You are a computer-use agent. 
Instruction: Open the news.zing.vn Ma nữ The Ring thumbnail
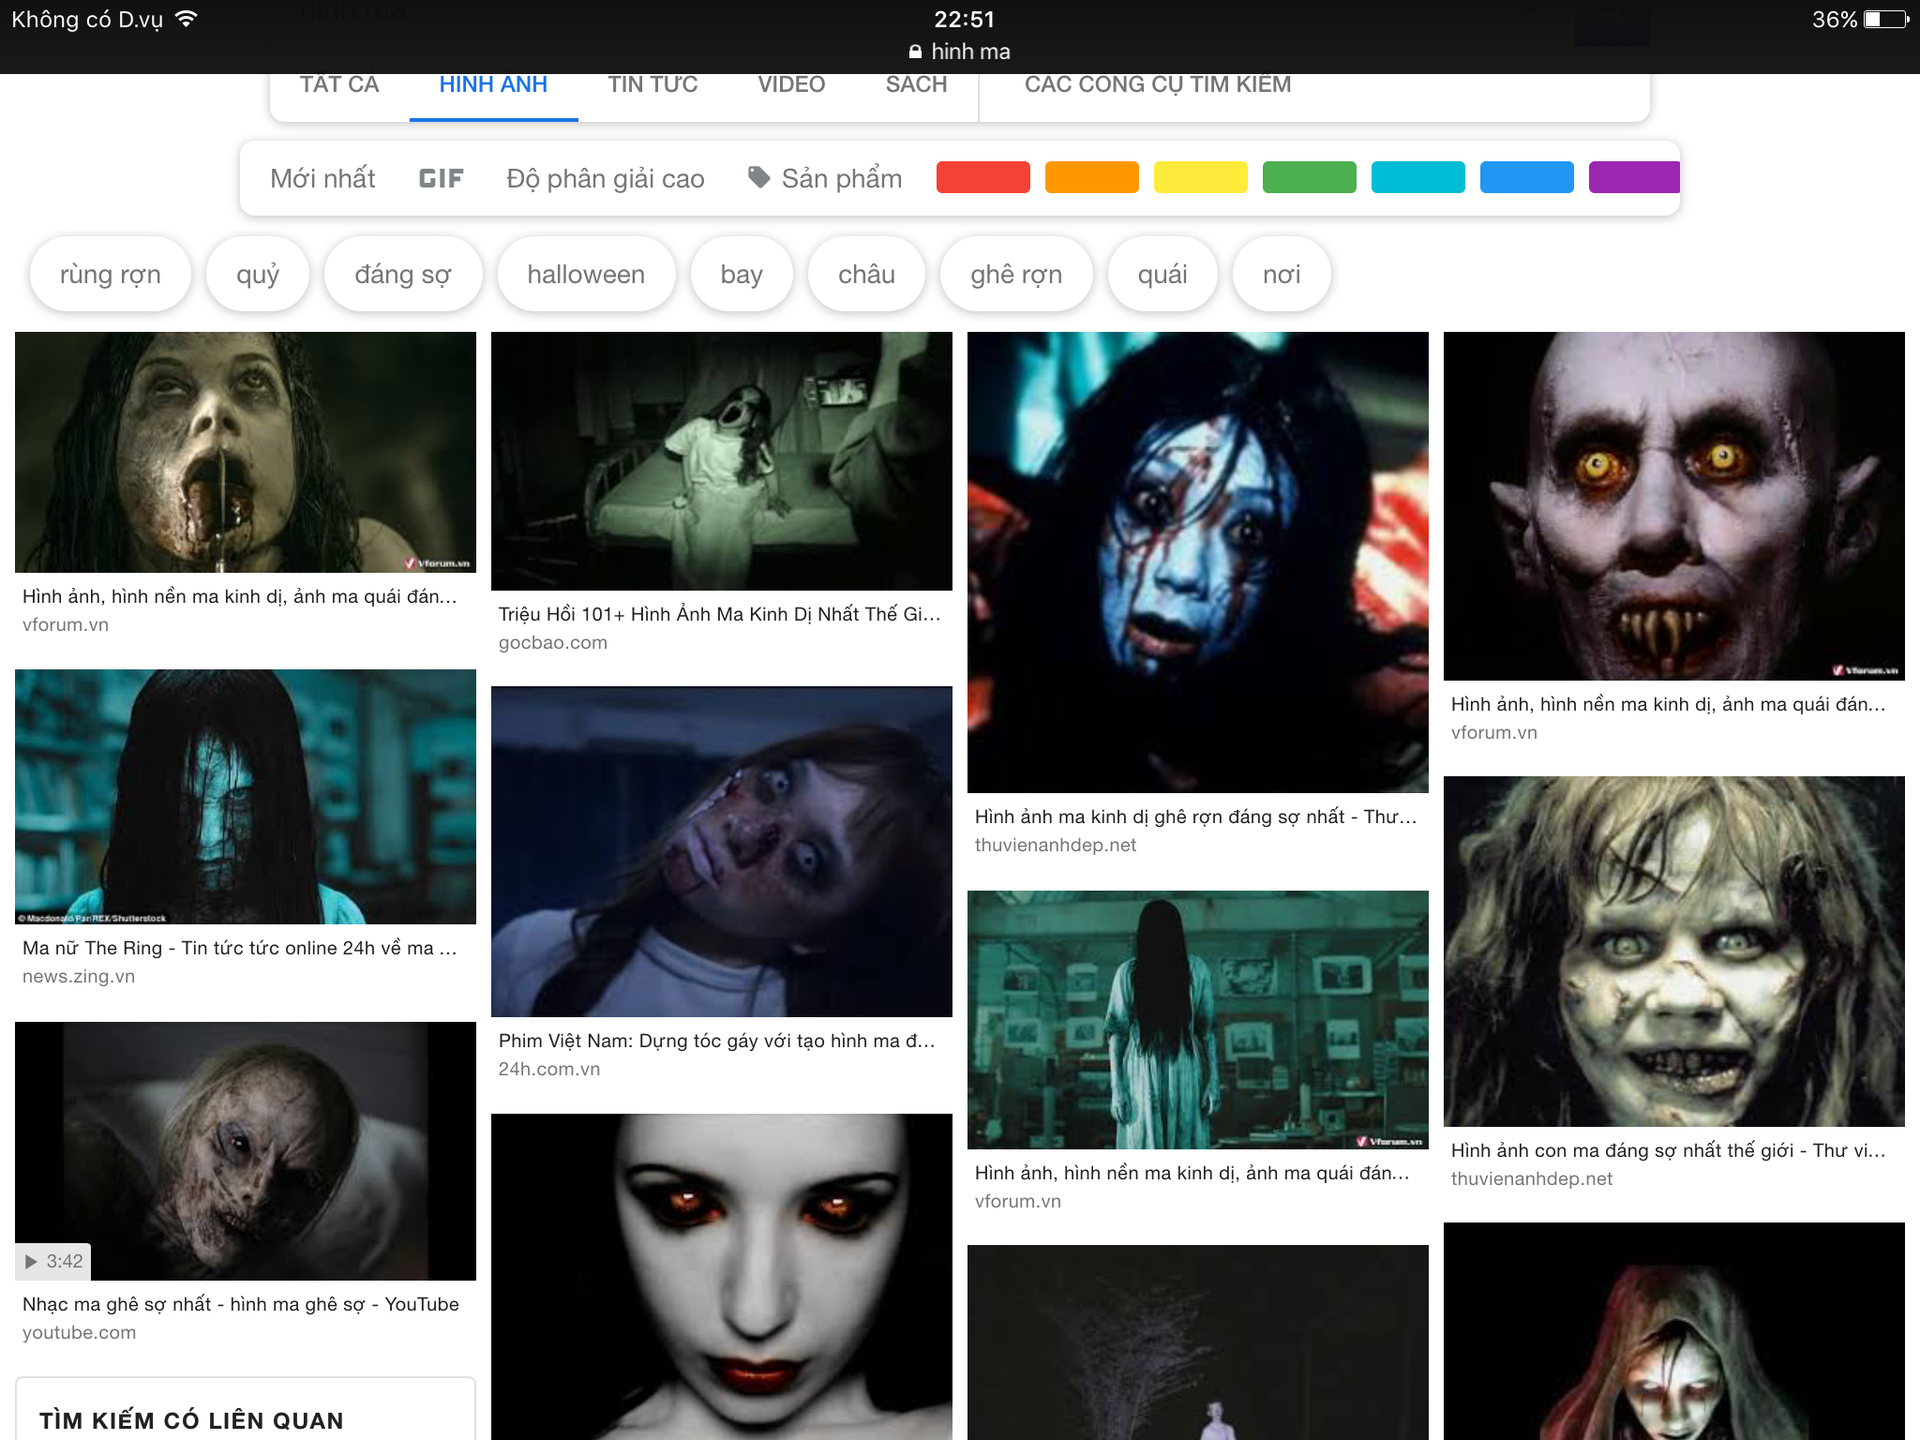coord(245,796)
